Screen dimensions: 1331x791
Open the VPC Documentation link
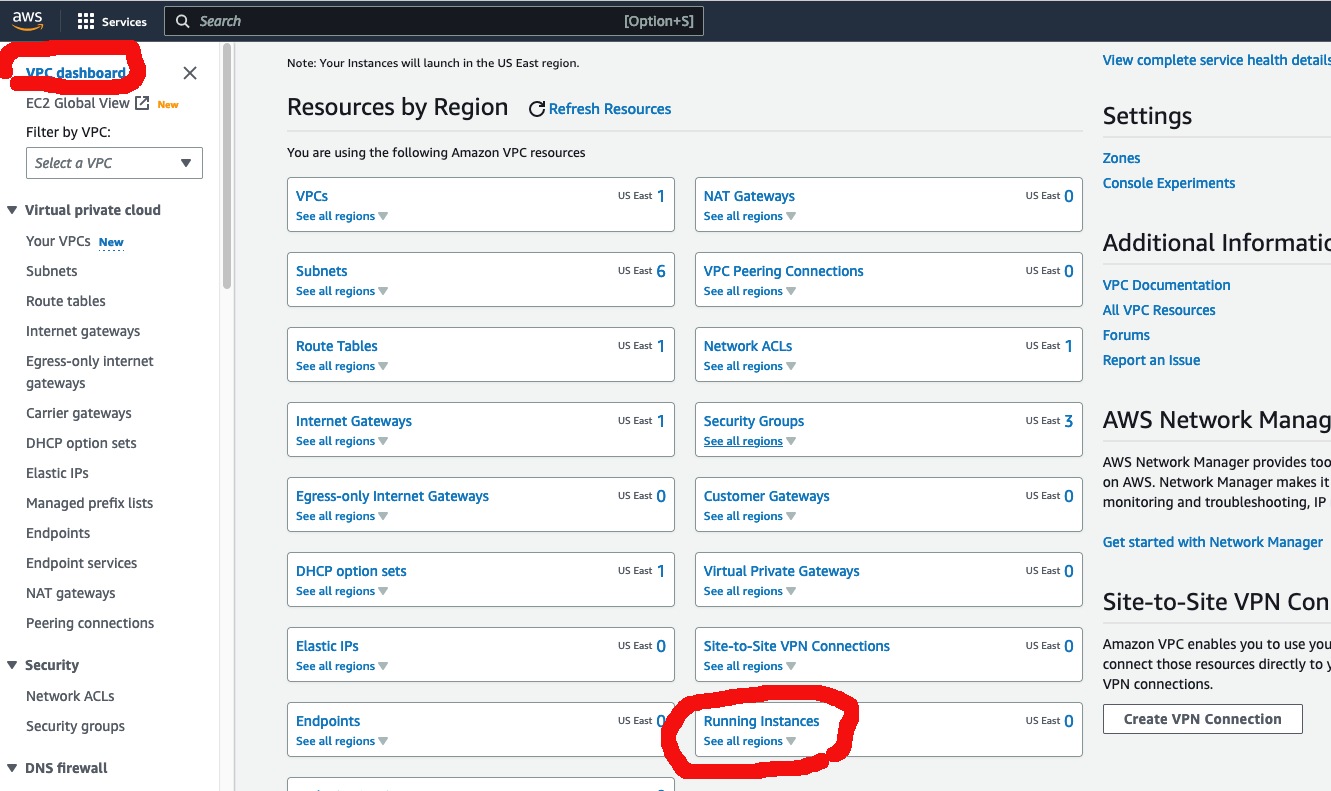(1166, 285)
